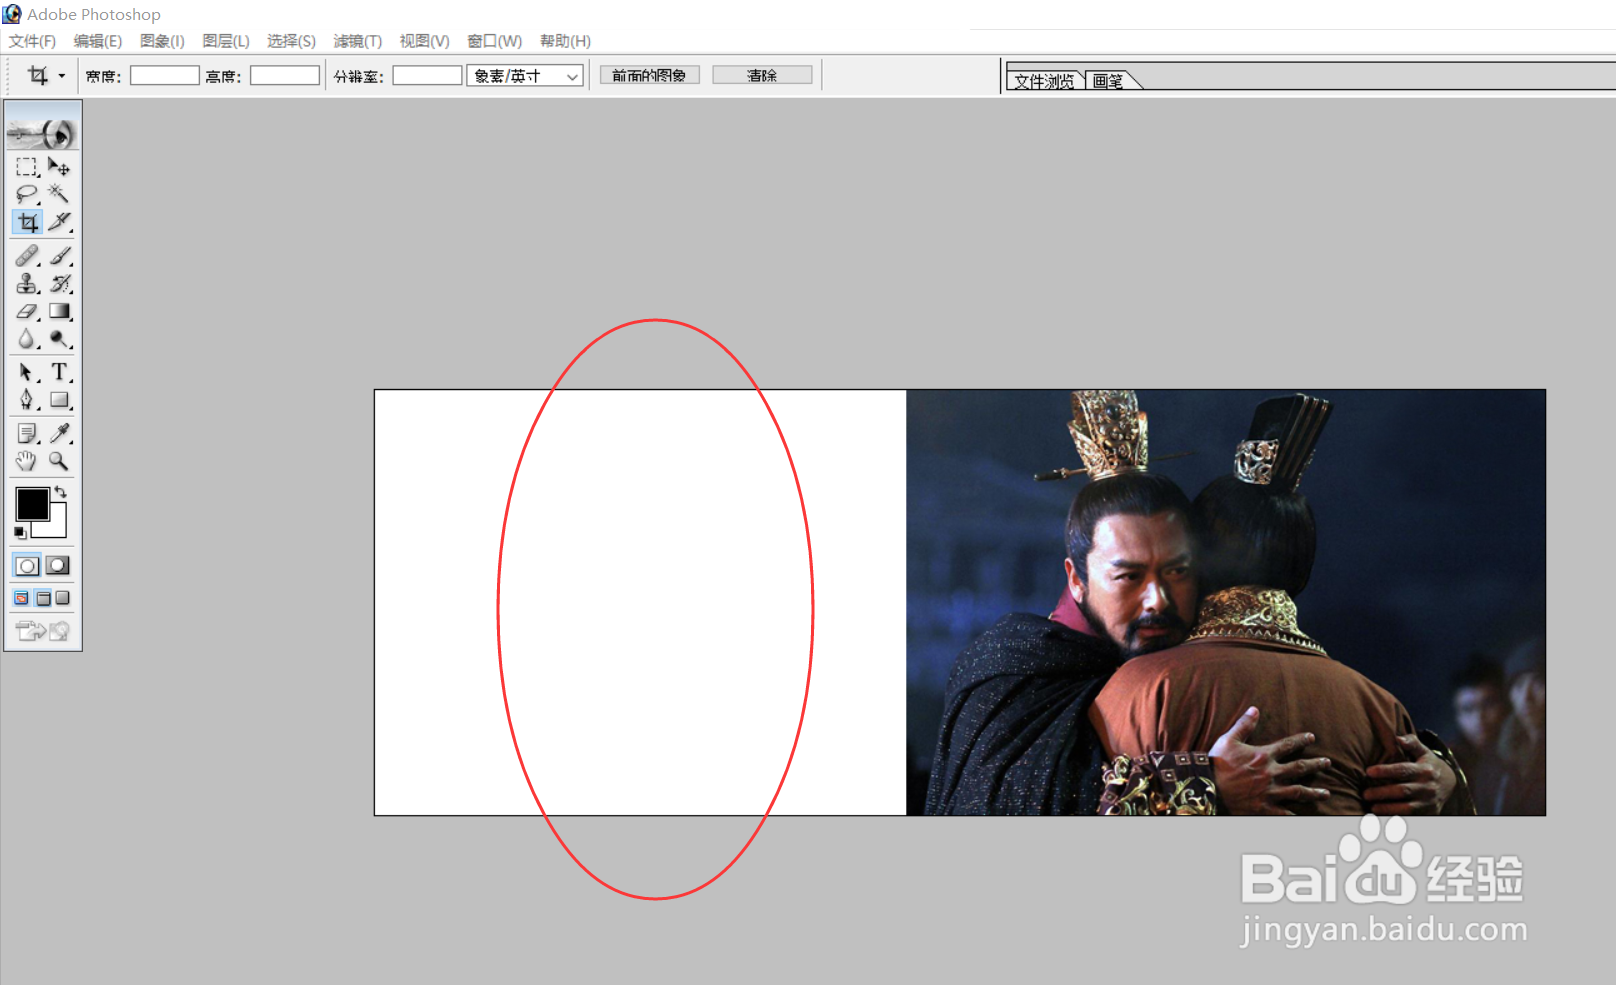Select the Magic Wand tool
Screen dimensions: 1616x985
pos(59,194)
